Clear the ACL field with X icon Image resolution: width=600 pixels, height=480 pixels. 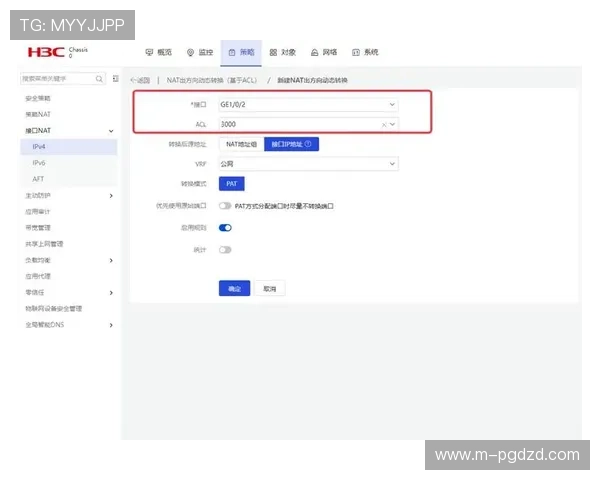point(384,125)
